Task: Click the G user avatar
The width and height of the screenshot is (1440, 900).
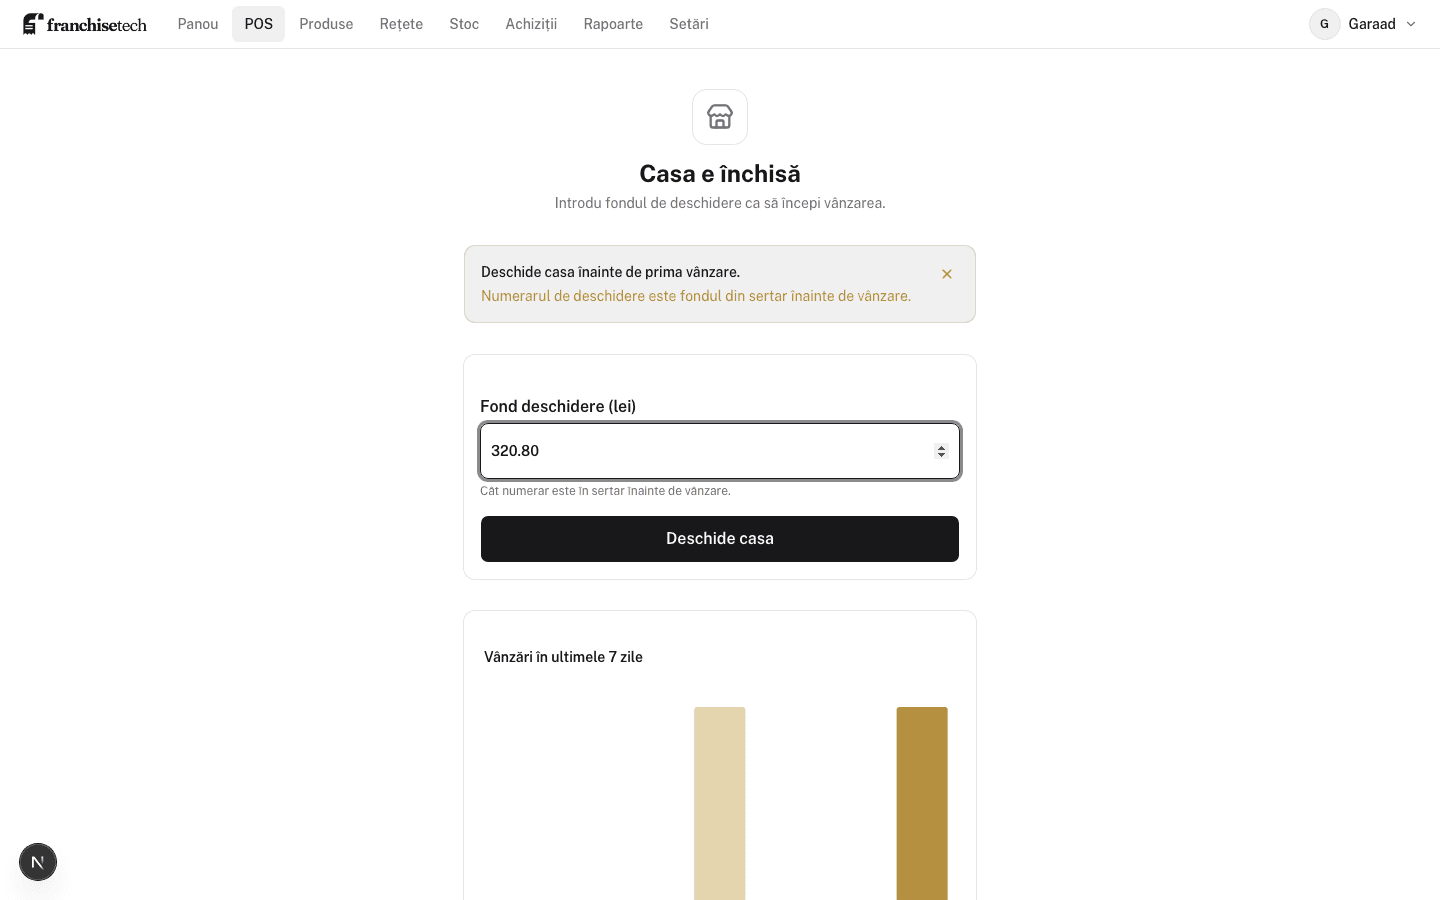Action: pos(1325,24)
